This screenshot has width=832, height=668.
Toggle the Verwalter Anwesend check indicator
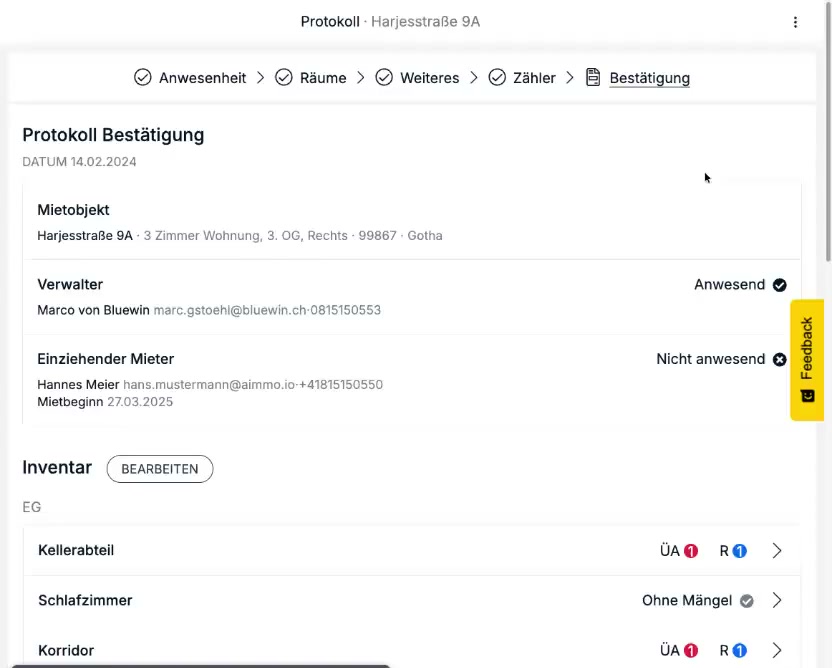click(x=780, y=285)
